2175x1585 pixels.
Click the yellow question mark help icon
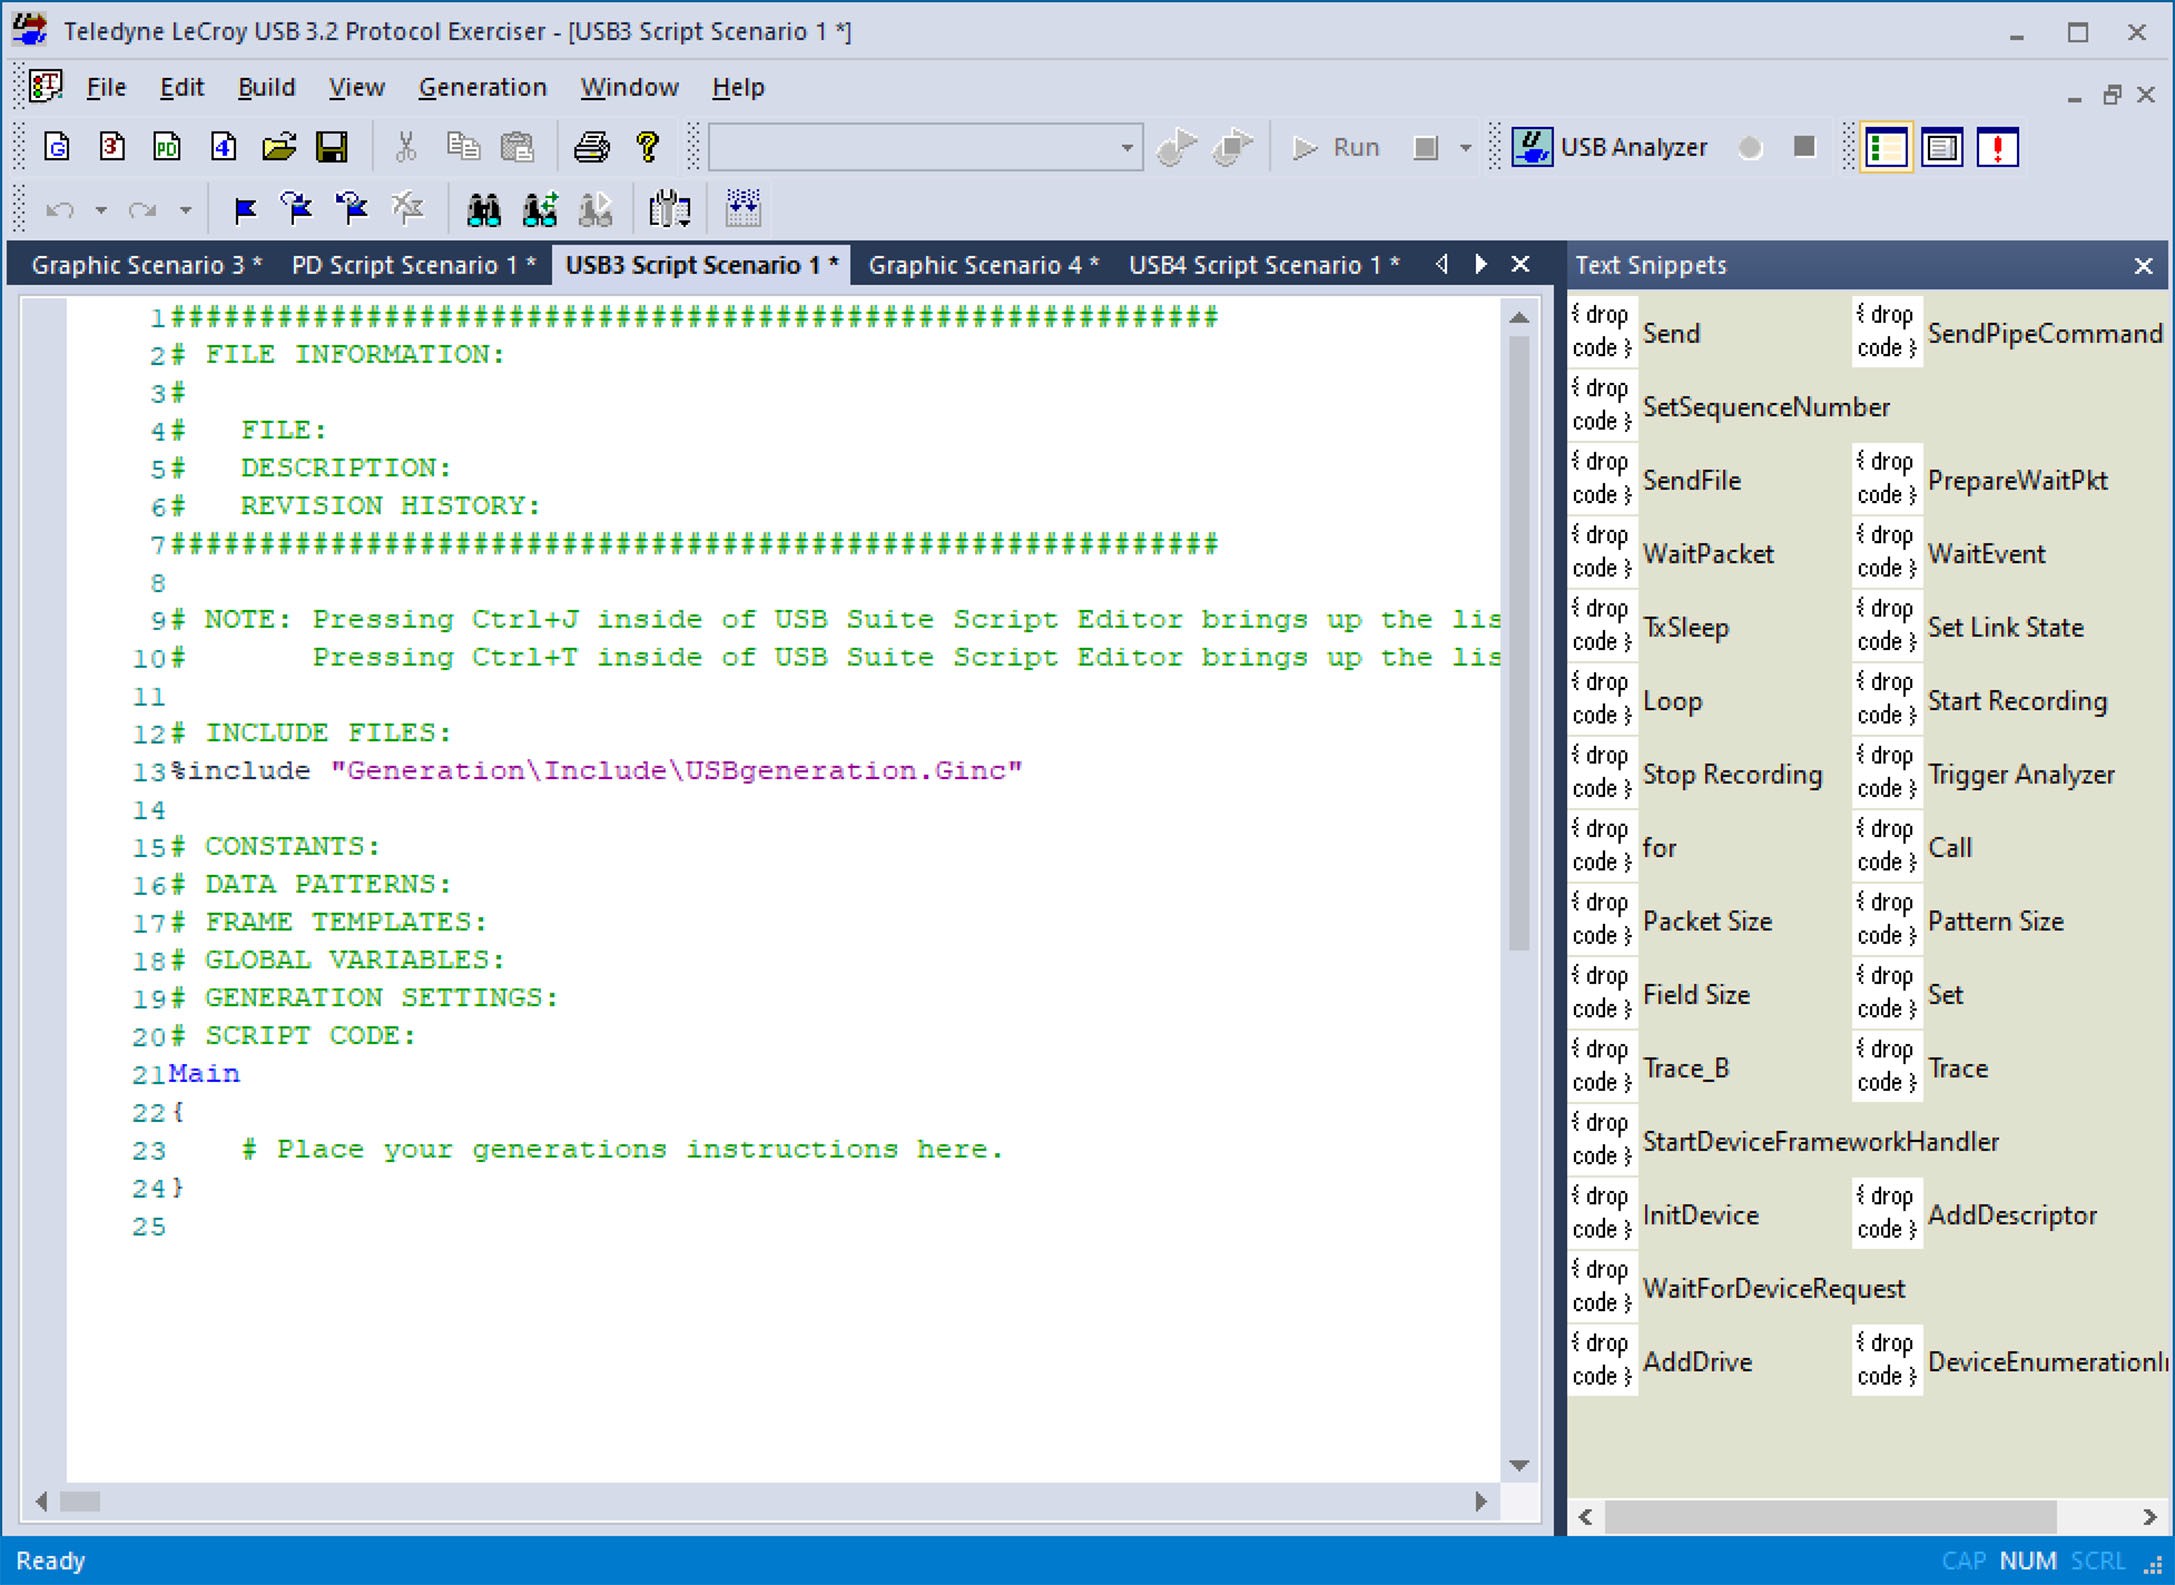point(648,147)
